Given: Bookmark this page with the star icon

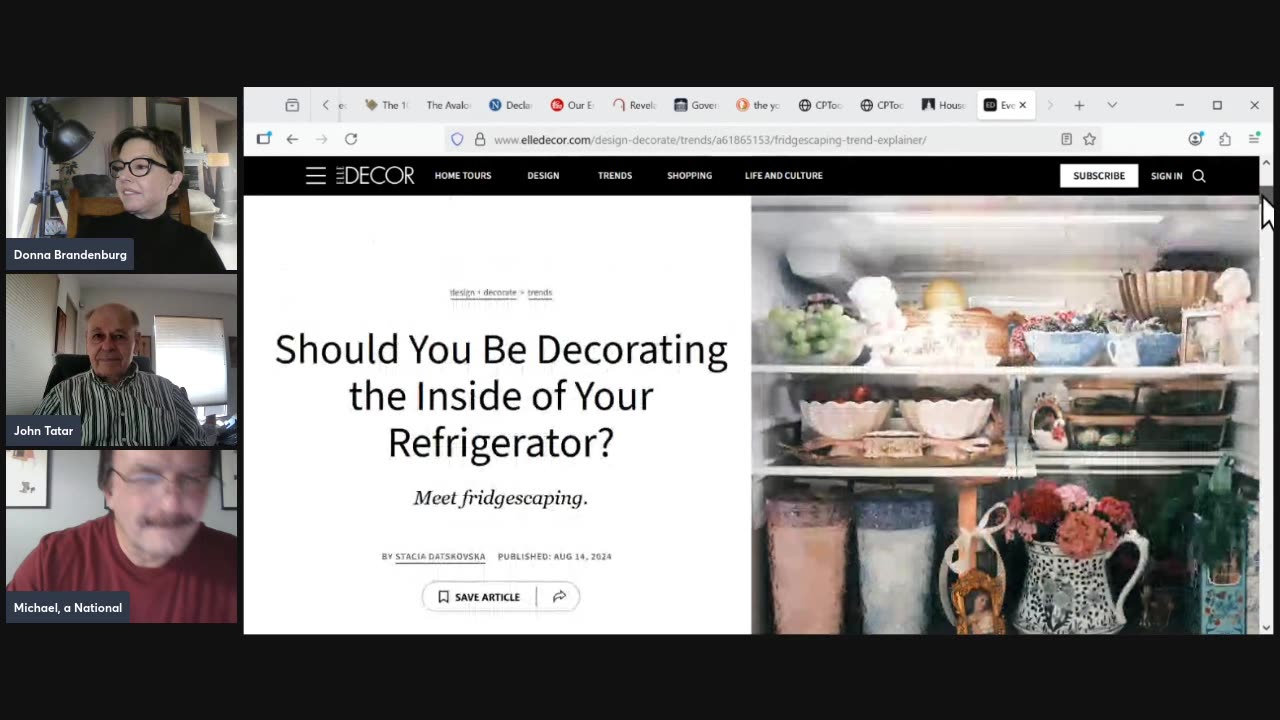Looking at the screenshot, I should coord(1090,139).
